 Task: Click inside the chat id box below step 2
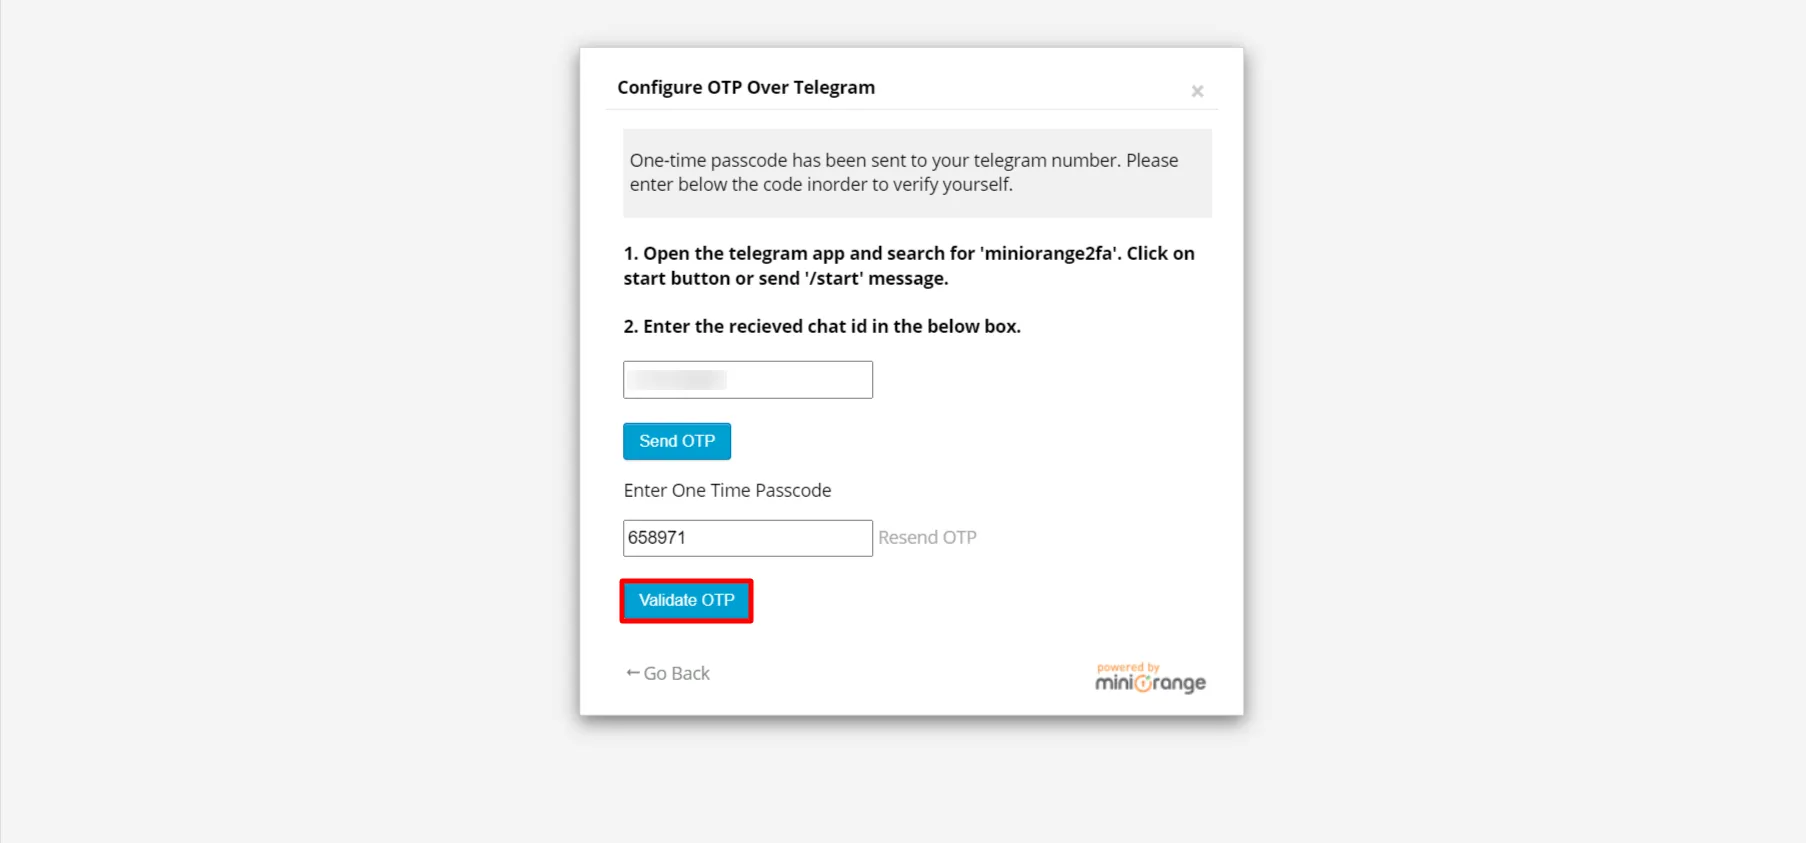(747, 379)
